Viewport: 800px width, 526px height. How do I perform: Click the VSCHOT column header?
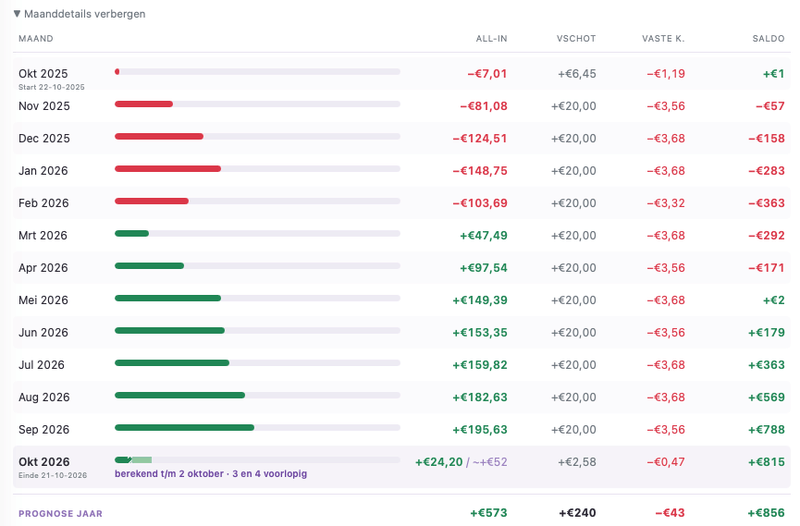click(576, 39)
